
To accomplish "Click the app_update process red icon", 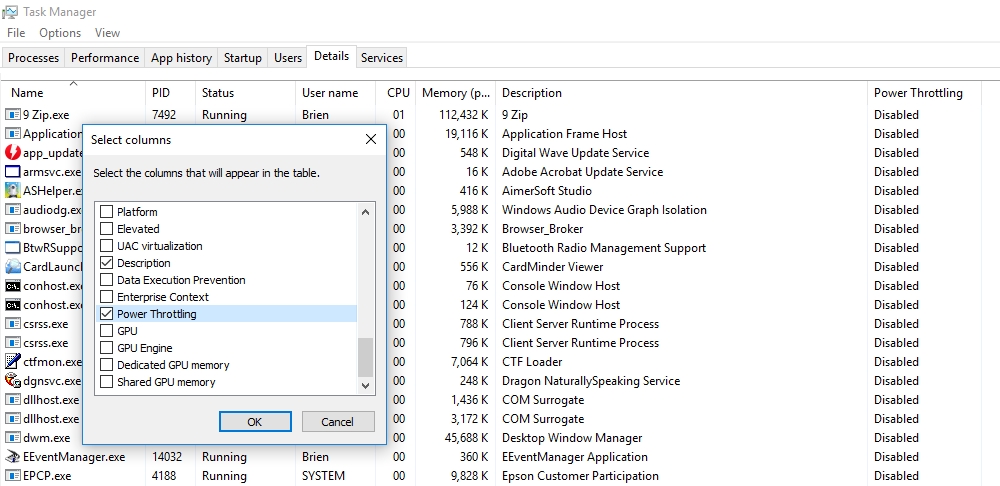I will [13, 153].
